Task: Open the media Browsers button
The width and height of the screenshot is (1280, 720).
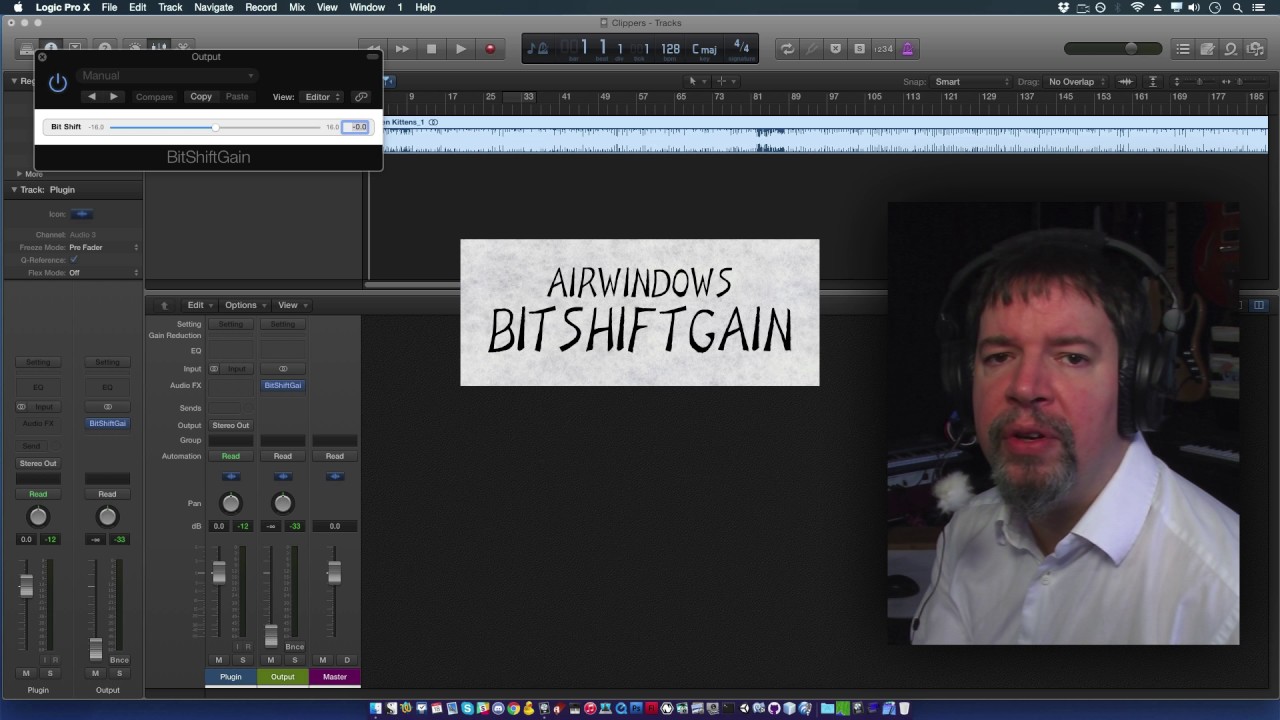Action: pos(1255,49)
